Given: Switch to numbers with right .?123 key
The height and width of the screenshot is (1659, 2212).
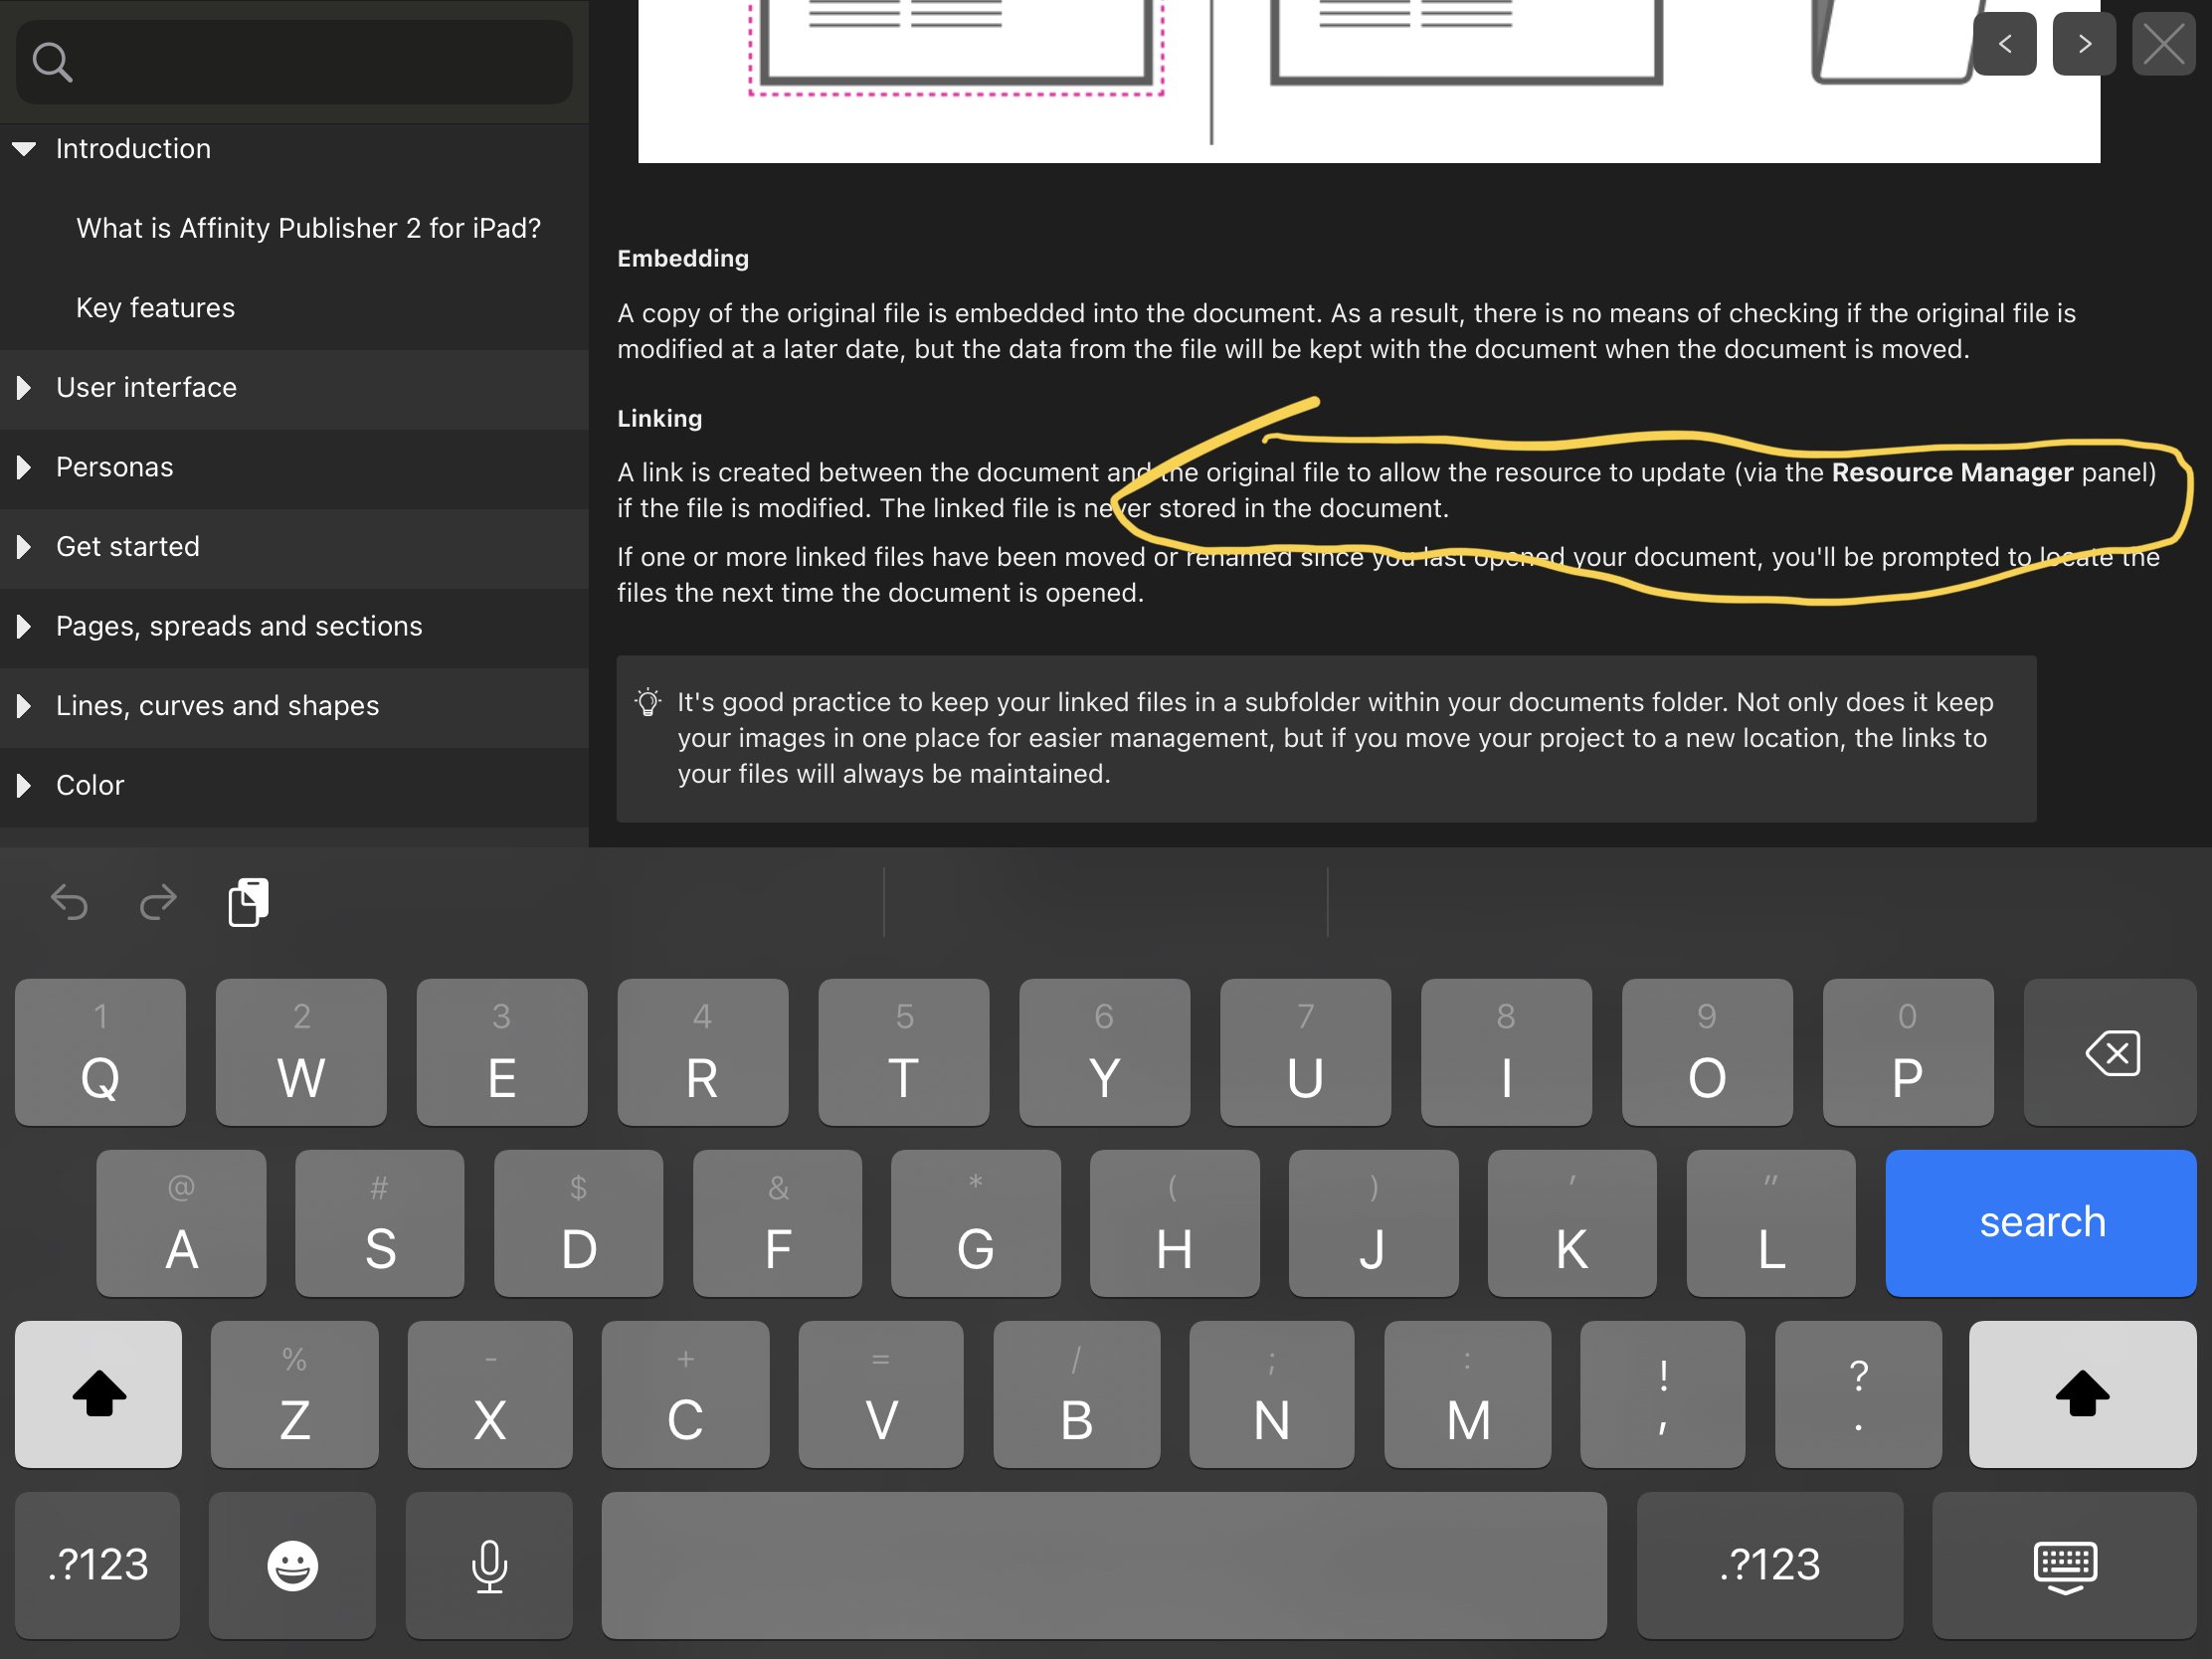Looking at the screenshot, I should coord(1770,1565).
